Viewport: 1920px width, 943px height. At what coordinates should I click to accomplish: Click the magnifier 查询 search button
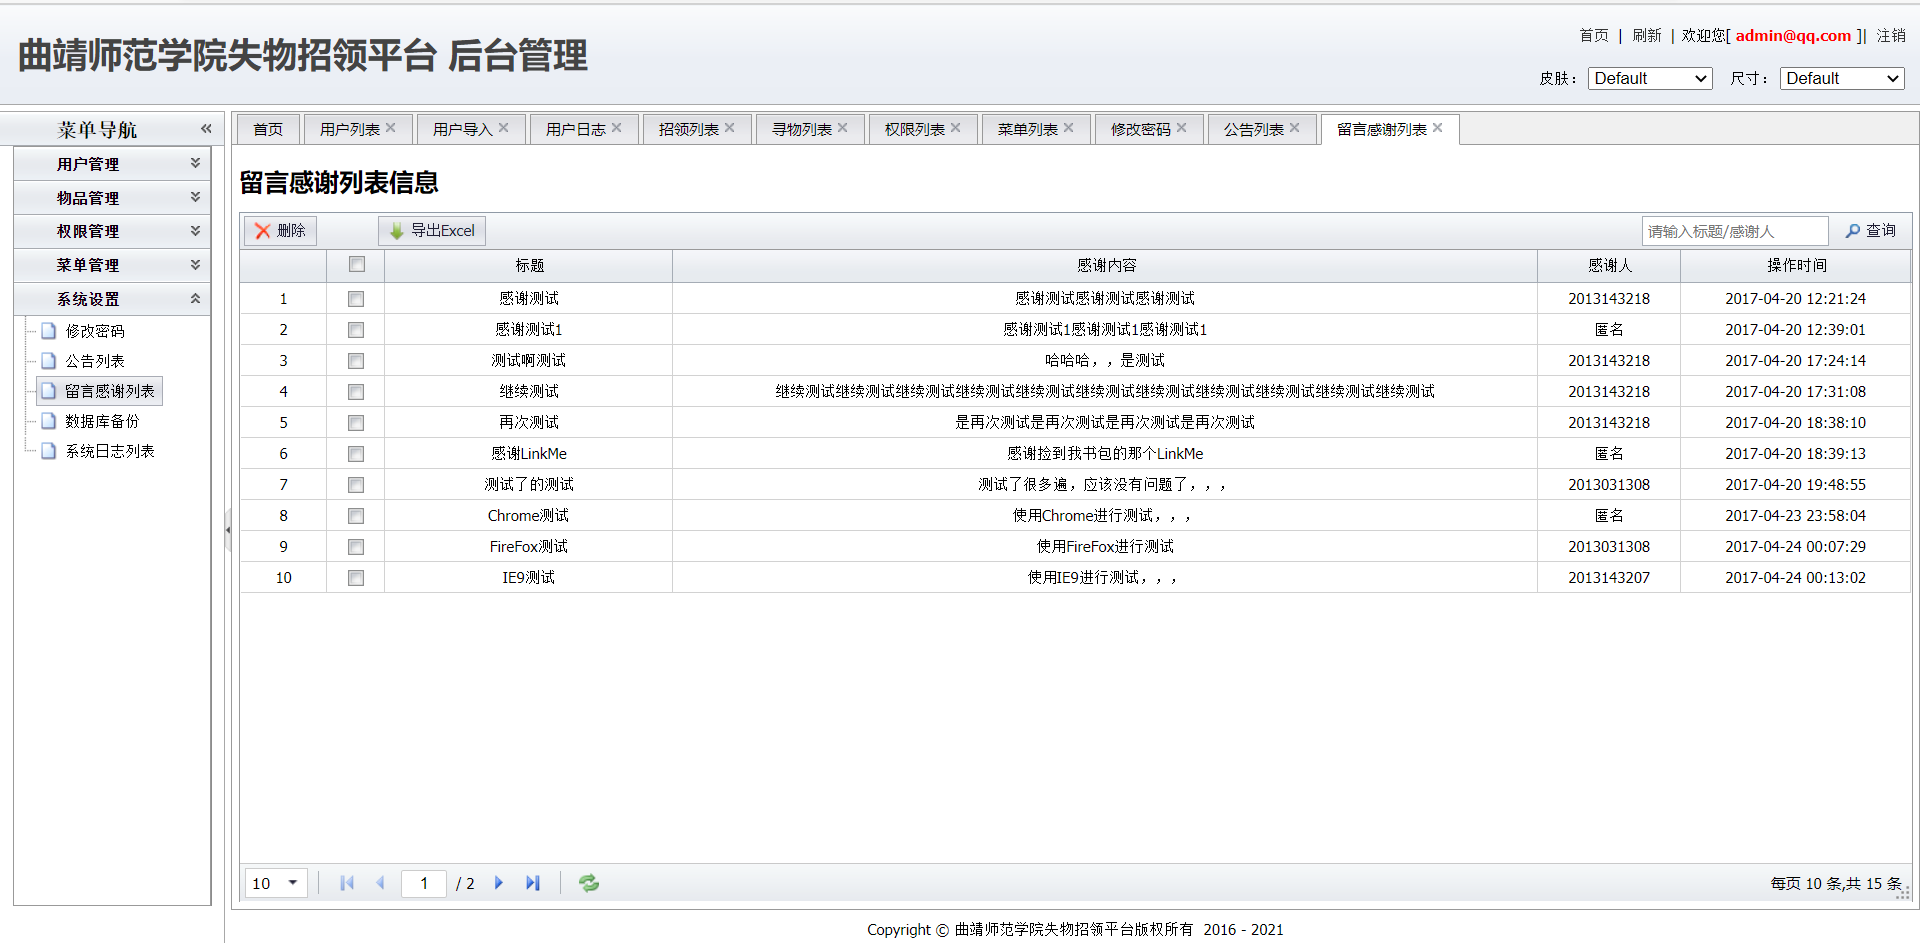(1870, 231)
